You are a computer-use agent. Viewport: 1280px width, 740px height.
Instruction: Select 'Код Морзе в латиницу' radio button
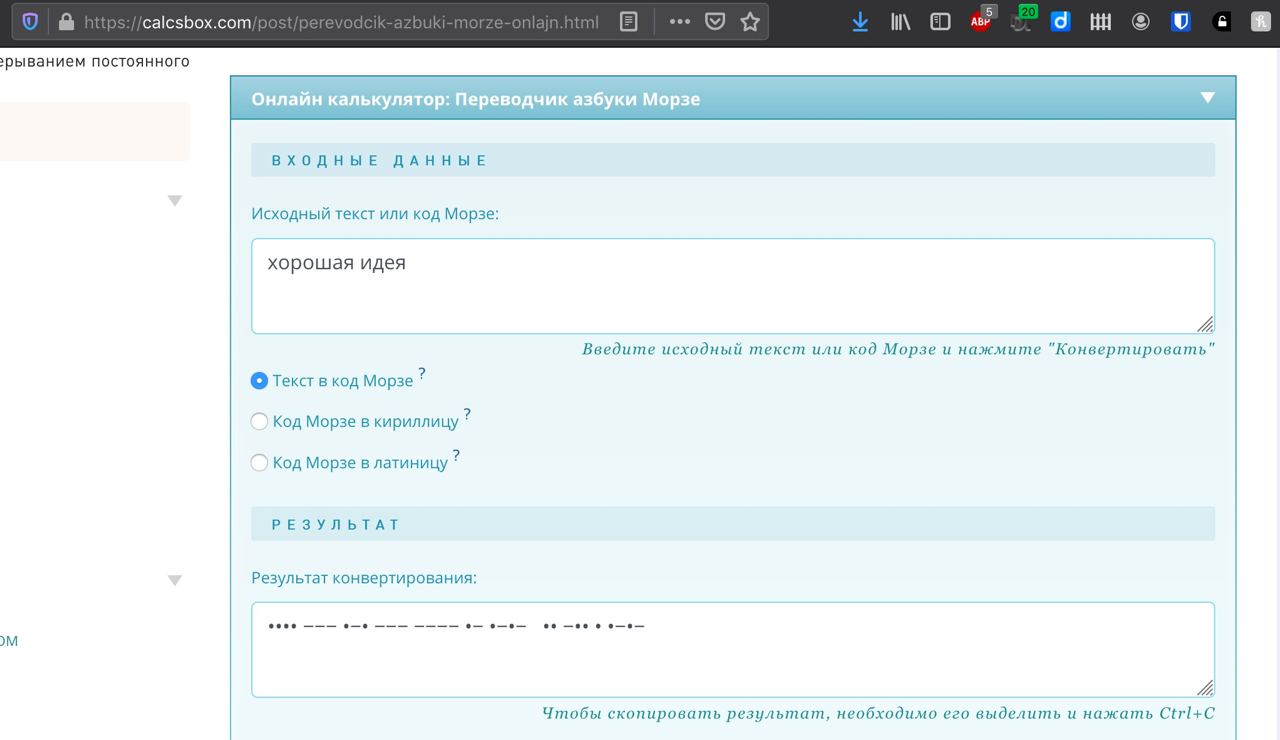click(x=259, y=462)
